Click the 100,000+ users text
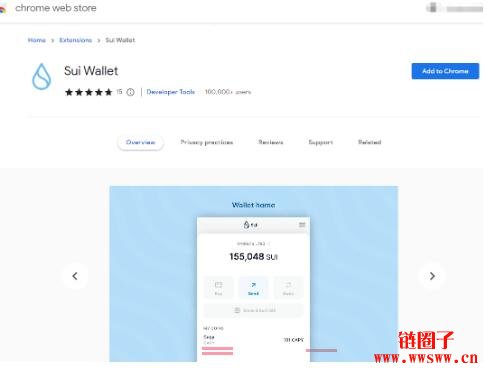This screenshot has height=368, width=487. pyautogui.click(x=228, y=92)
